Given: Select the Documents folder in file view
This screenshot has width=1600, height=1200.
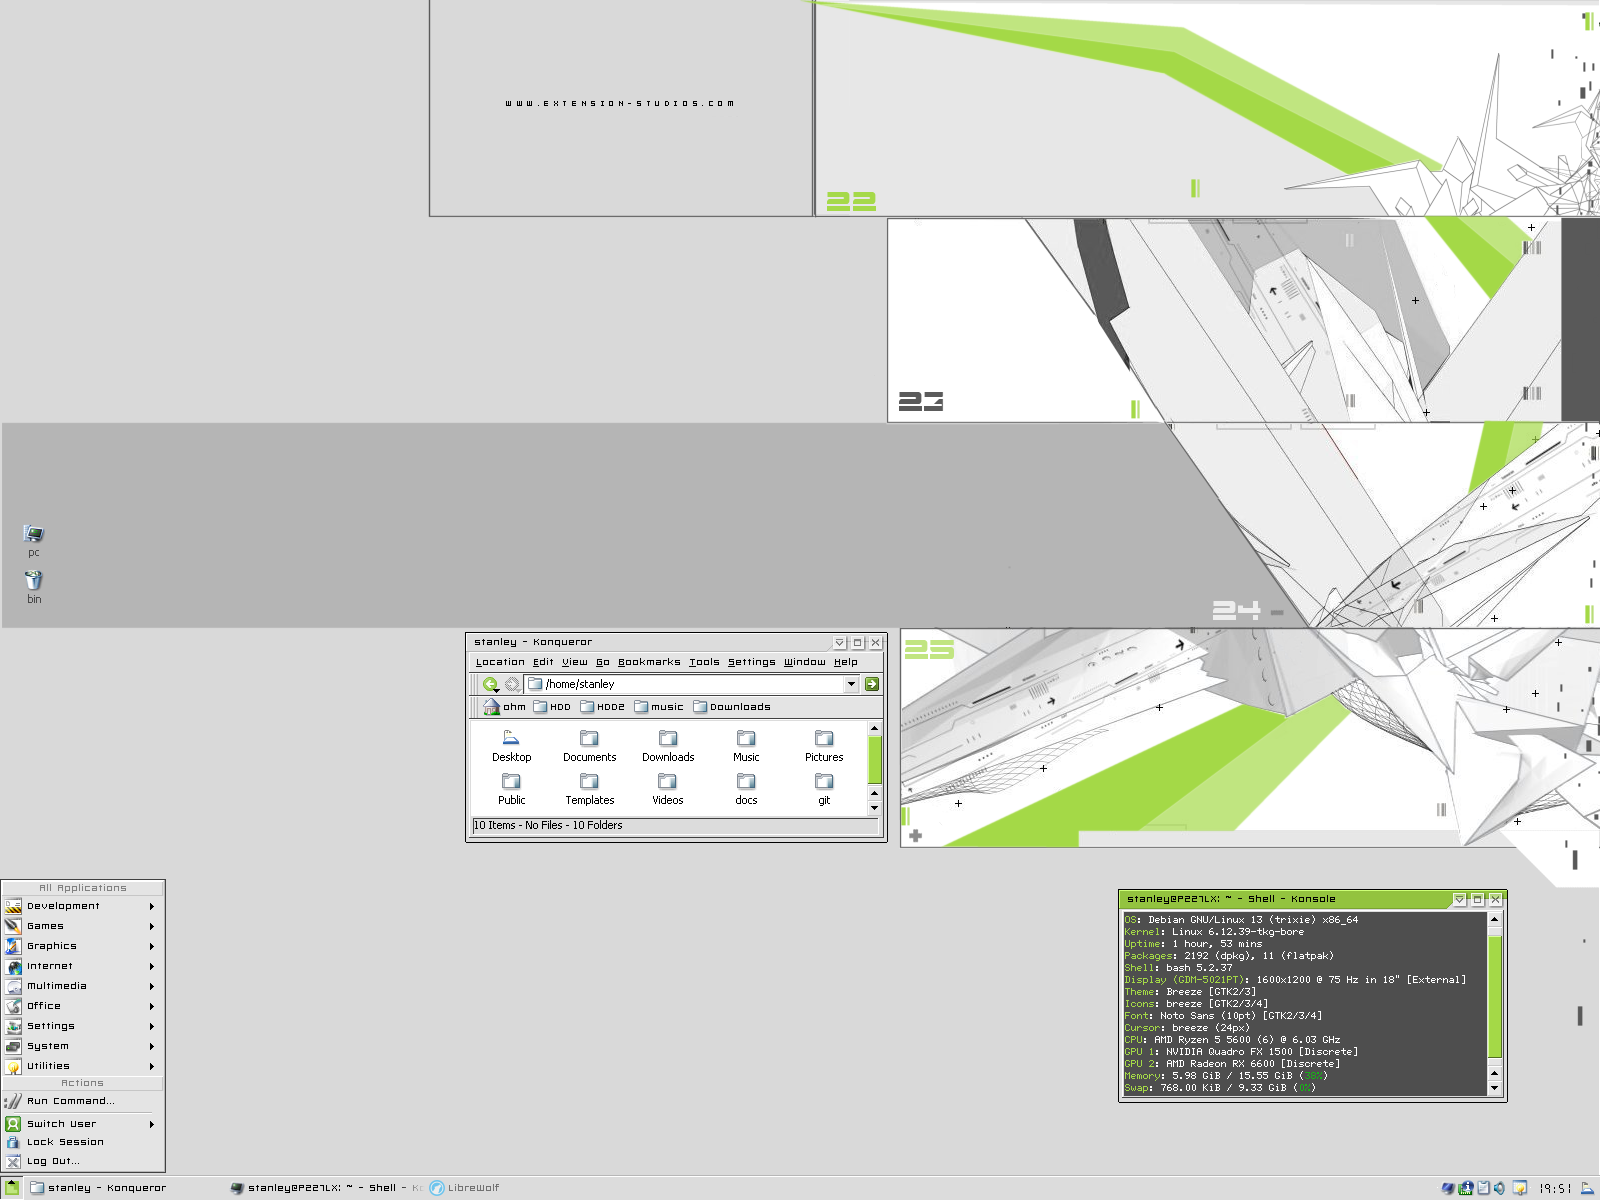Looking at the screenshot, I should click(x=589, y=746).
